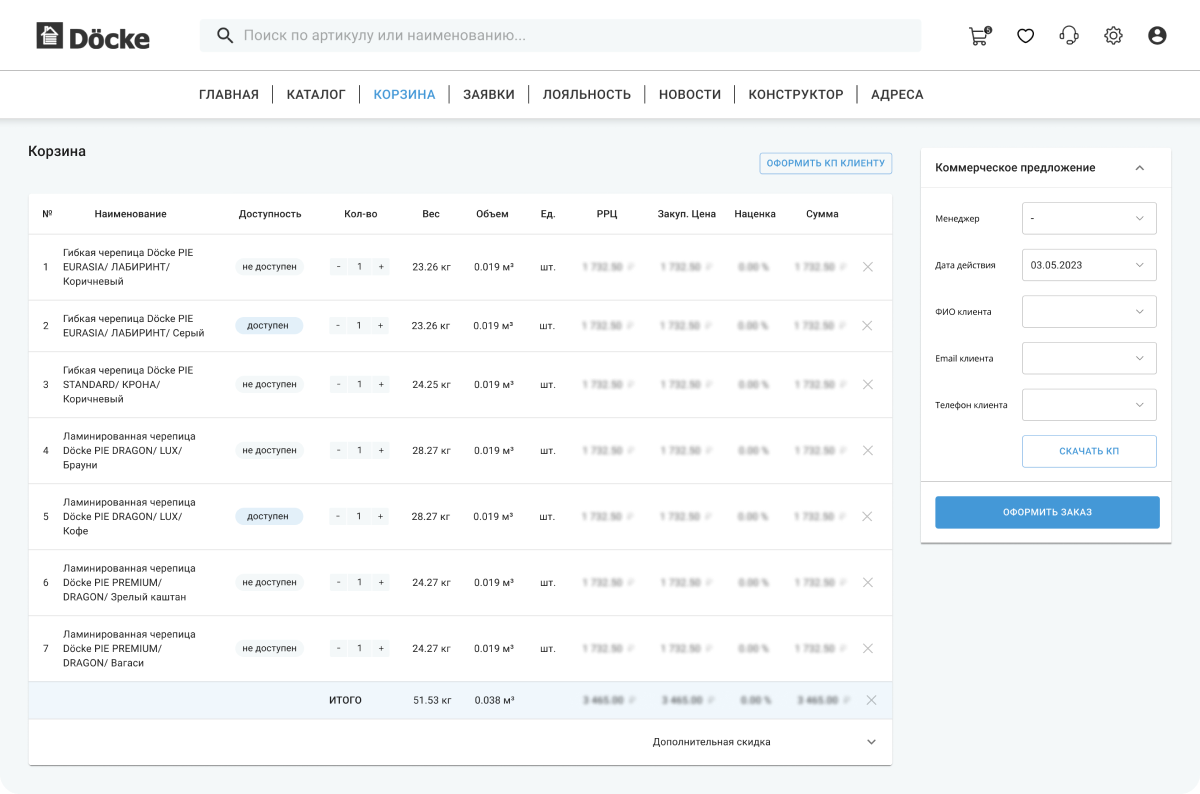Open the Email клиента dropdown
This screenshot has height=794, width=1200.
coord(1089,358)
